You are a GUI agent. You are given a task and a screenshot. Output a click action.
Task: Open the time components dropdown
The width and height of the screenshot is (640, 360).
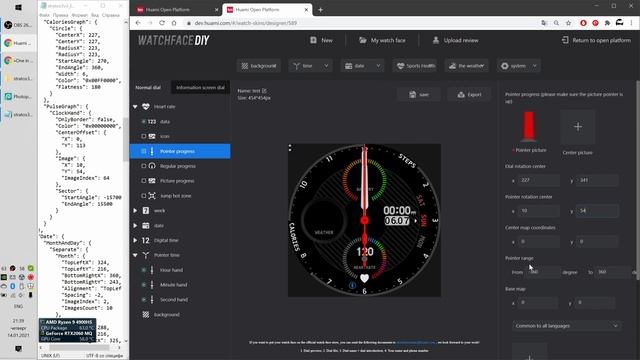(310, 66)
